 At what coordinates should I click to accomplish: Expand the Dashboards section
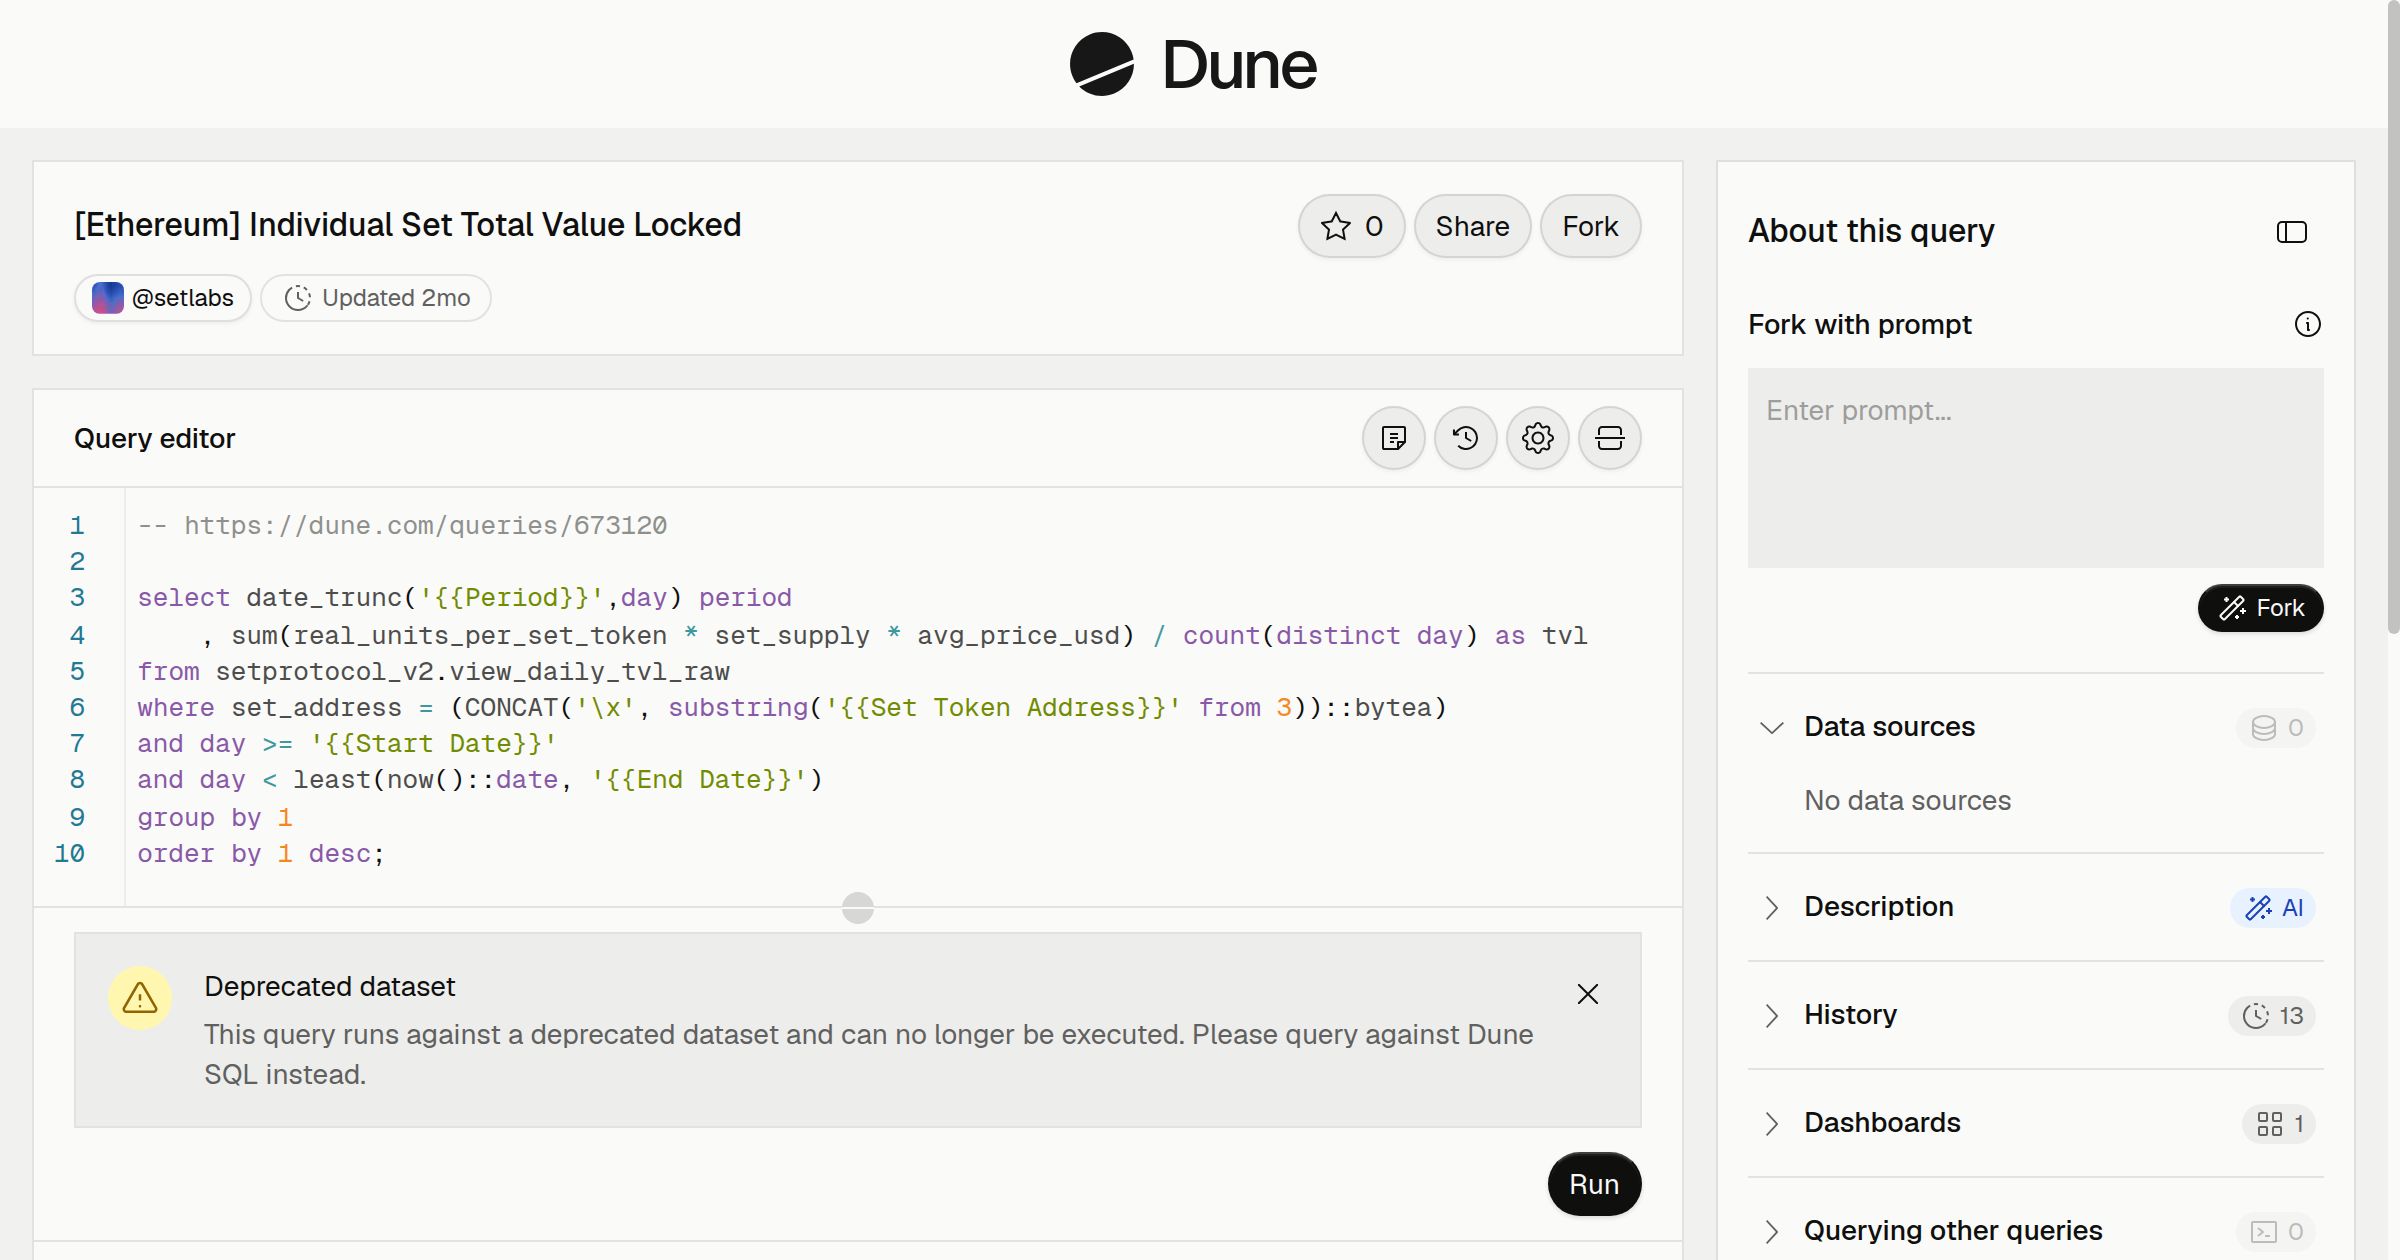(1771, 1123)
